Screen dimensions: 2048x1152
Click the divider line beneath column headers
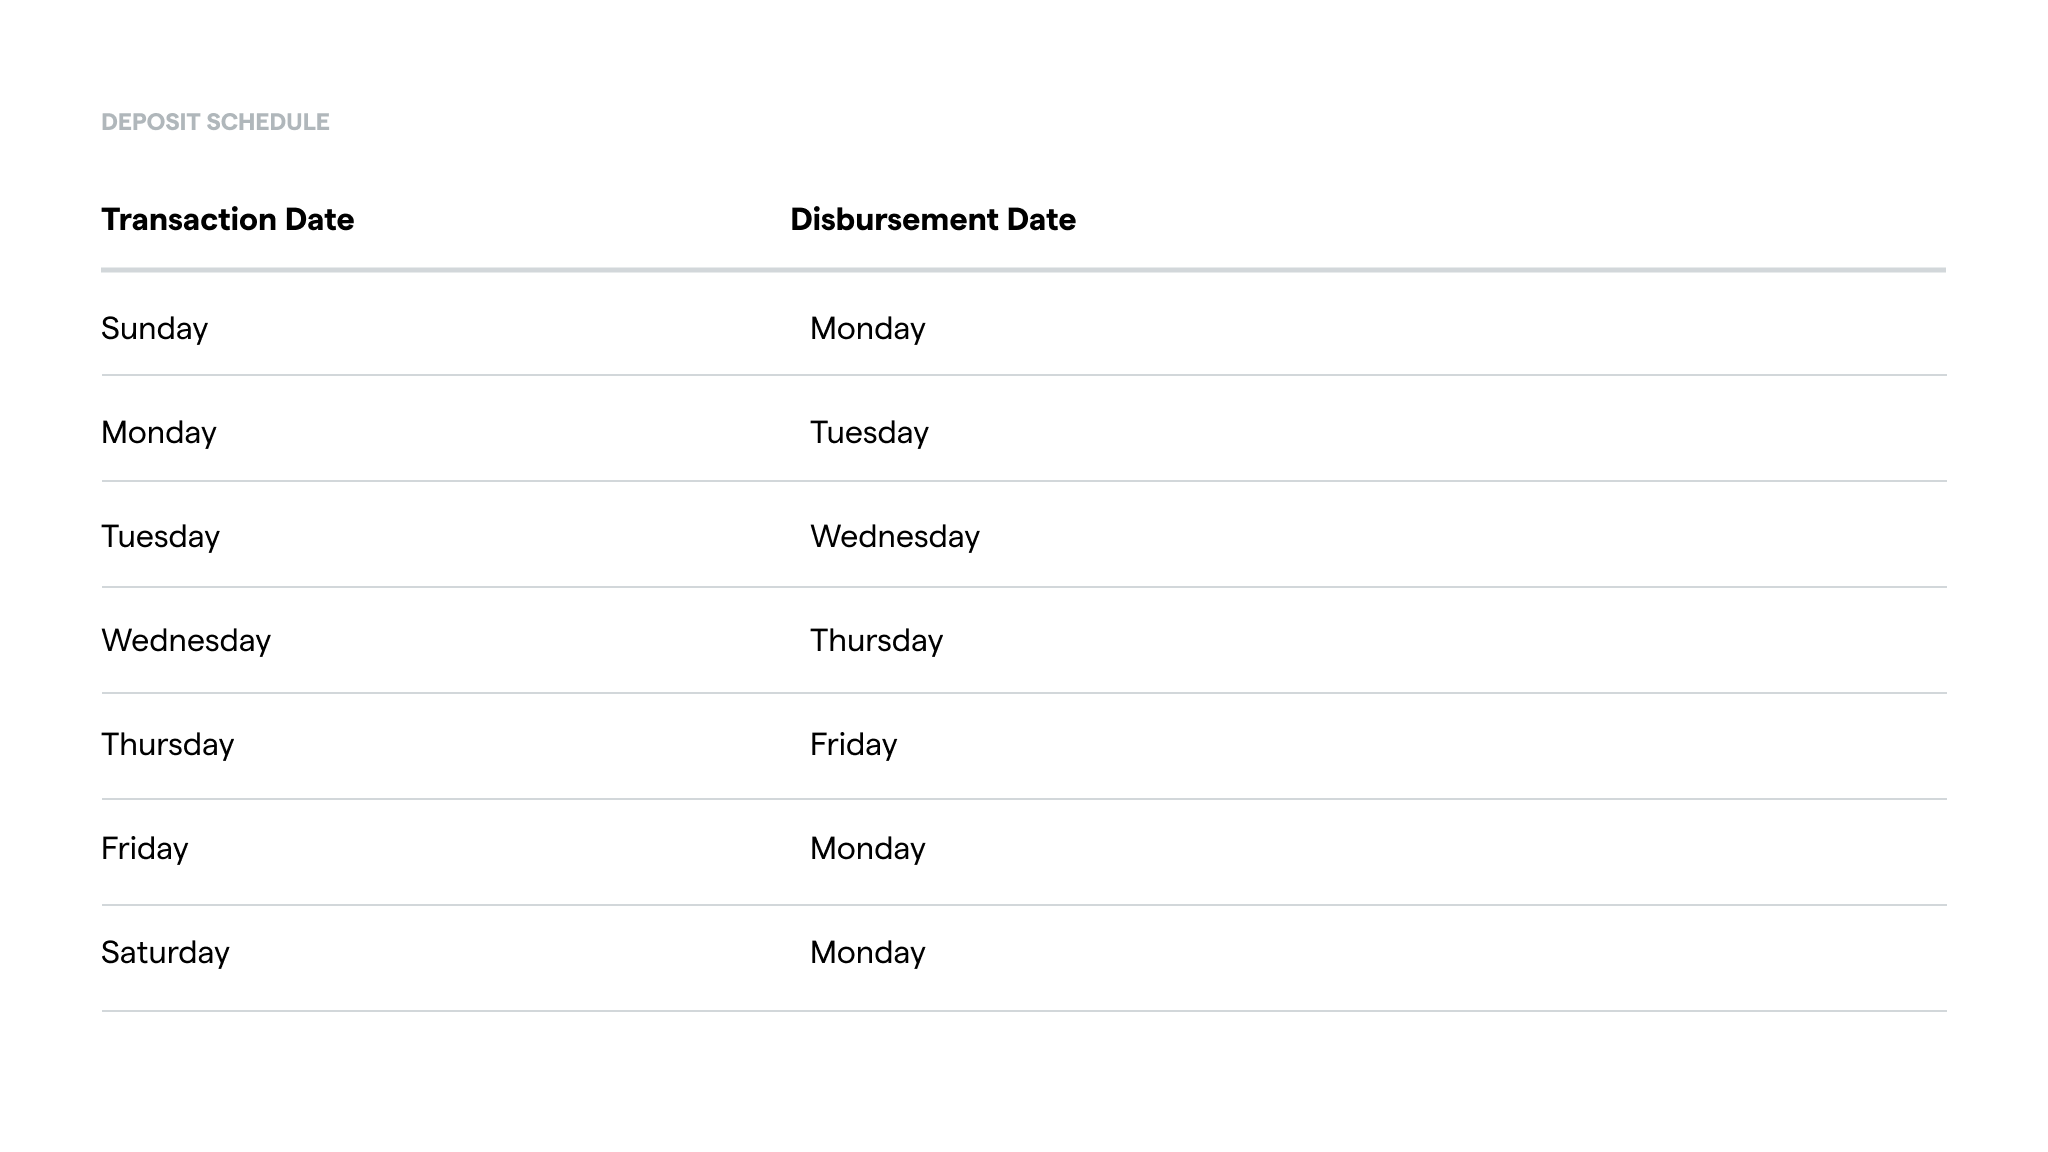(x=1023, y=270)
